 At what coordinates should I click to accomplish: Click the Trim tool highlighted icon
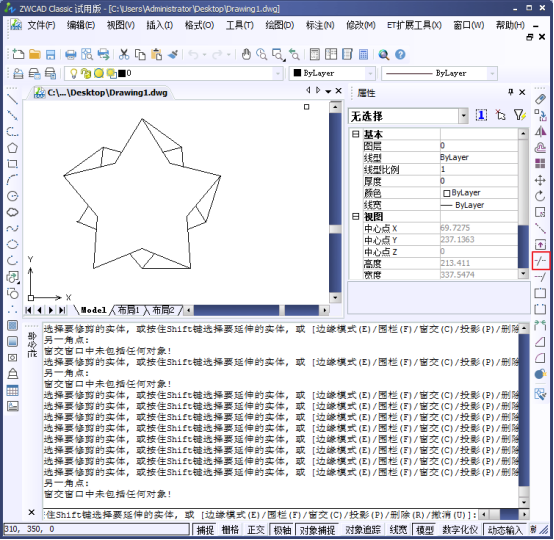540,261
